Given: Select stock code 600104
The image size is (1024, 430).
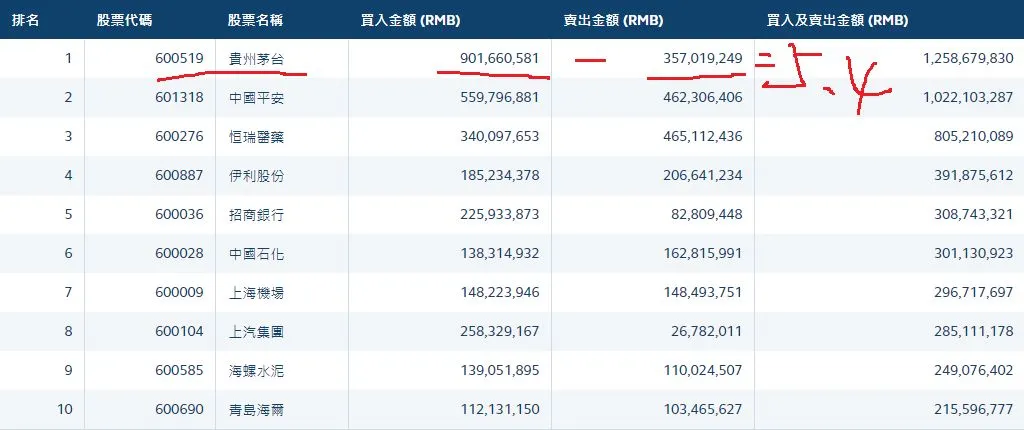Looking at the screenshot, I should click(x=180, y=331).
